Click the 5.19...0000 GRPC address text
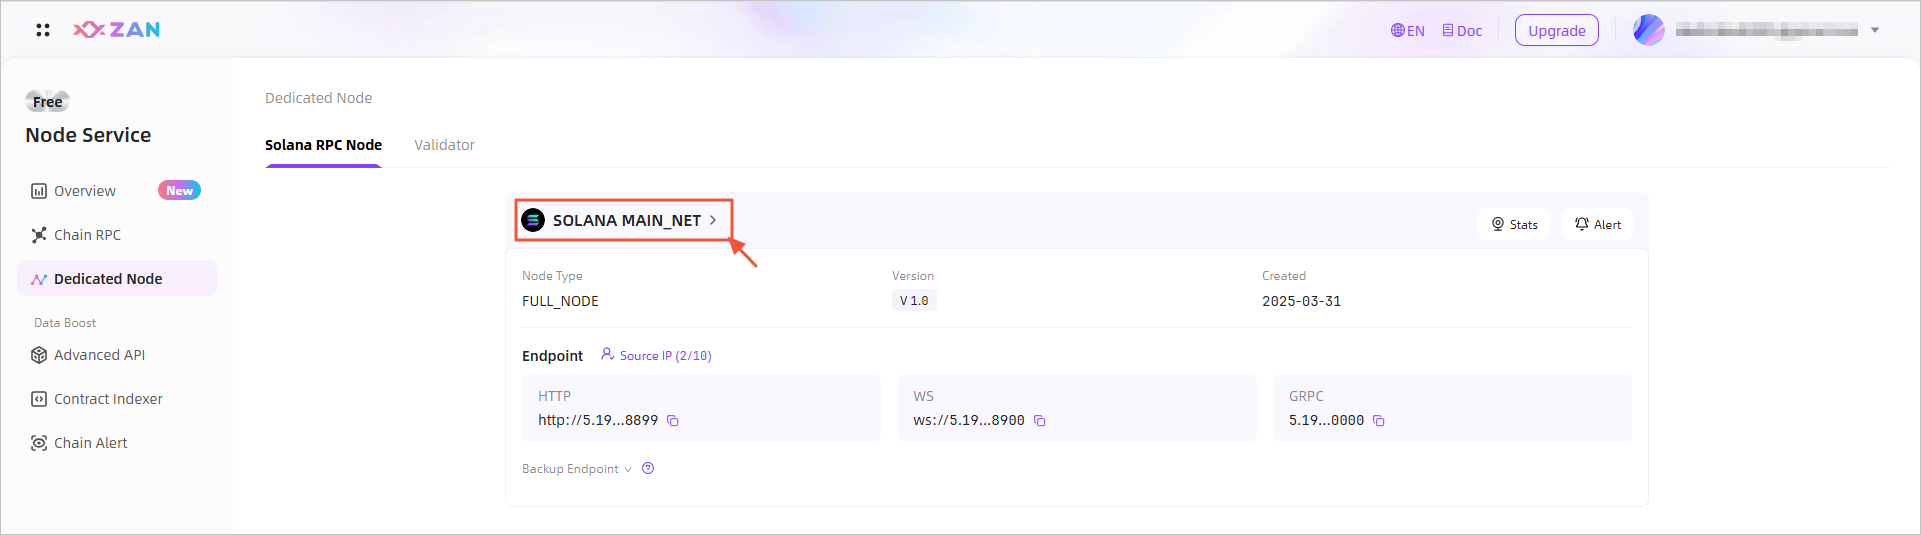This screenshot has height=535, width=1921. click(x=1326, y=420)
